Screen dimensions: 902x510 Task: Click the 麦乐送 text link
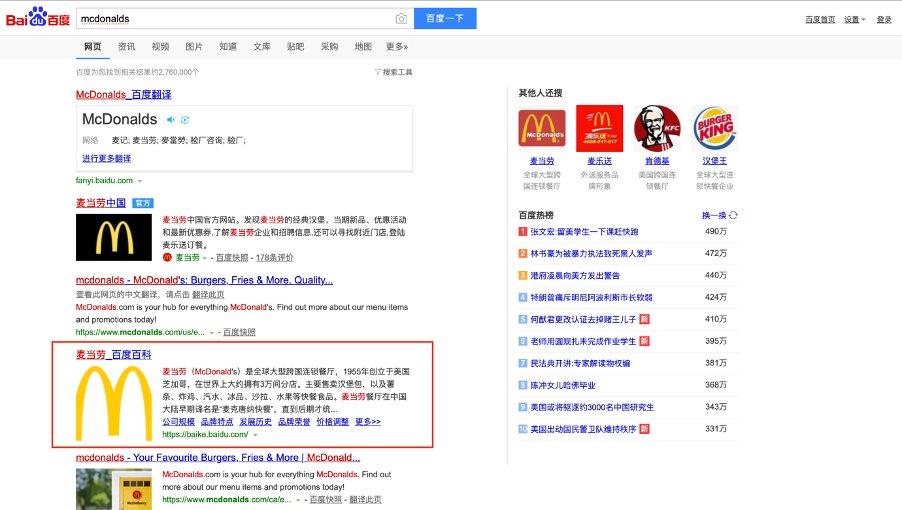(x=599, y=161)
